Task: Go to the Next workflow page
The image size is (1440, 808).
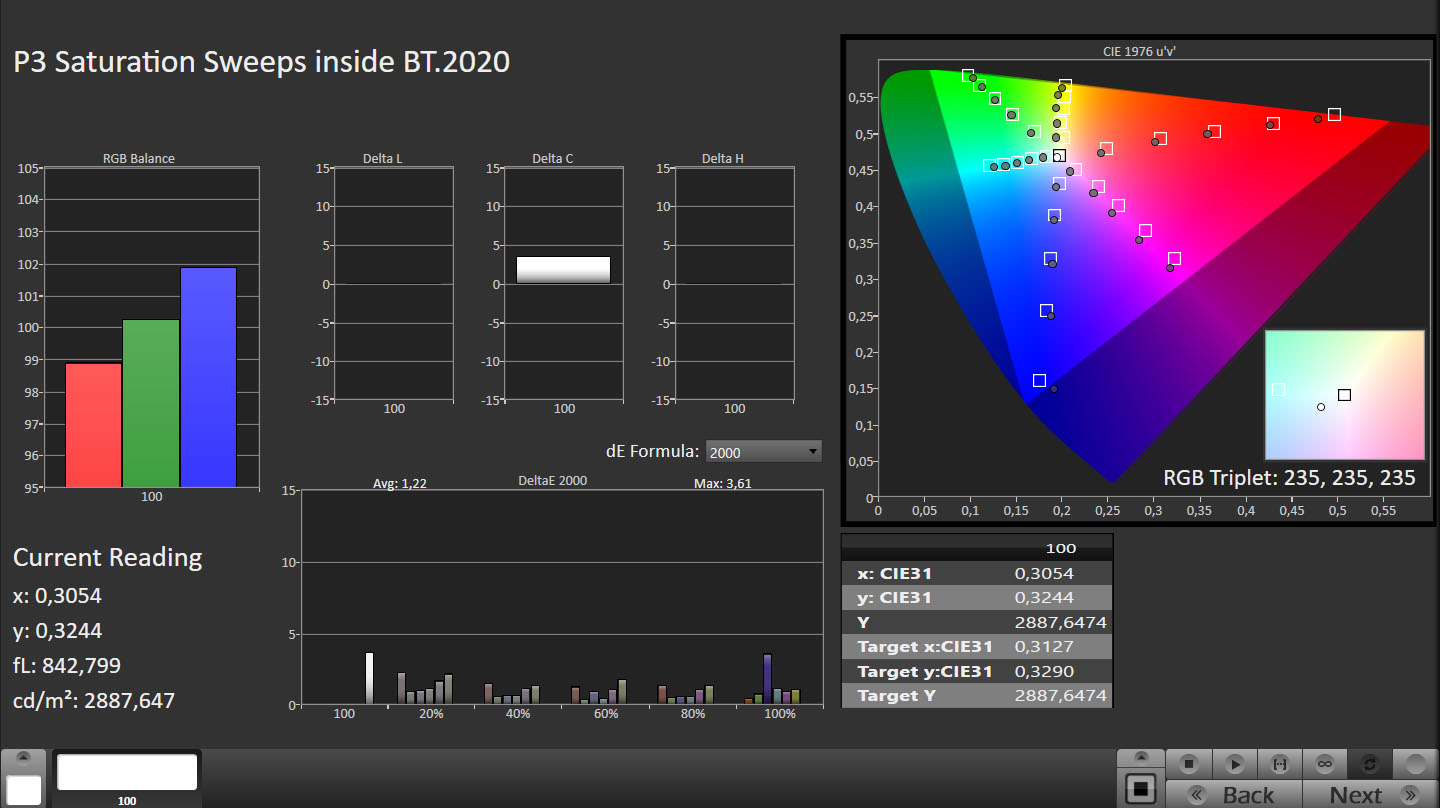Action: click(x=1356, y=795)
